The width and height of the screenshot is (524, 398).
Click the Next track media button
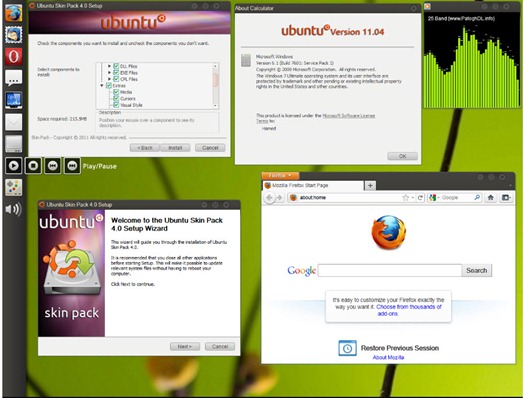pos(72,166)
